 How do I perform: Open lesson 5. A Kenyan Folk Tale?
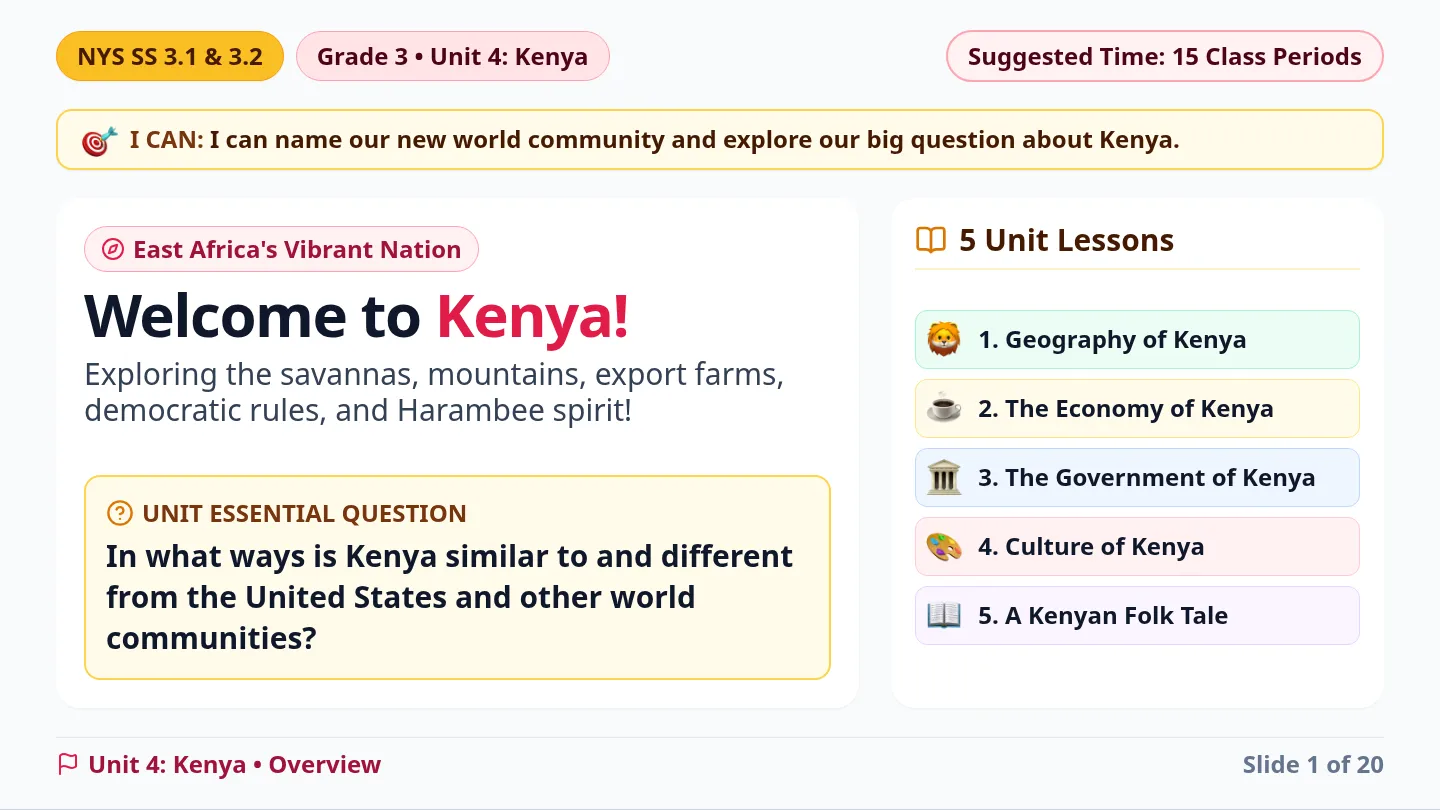click(x=1137, y=616)
